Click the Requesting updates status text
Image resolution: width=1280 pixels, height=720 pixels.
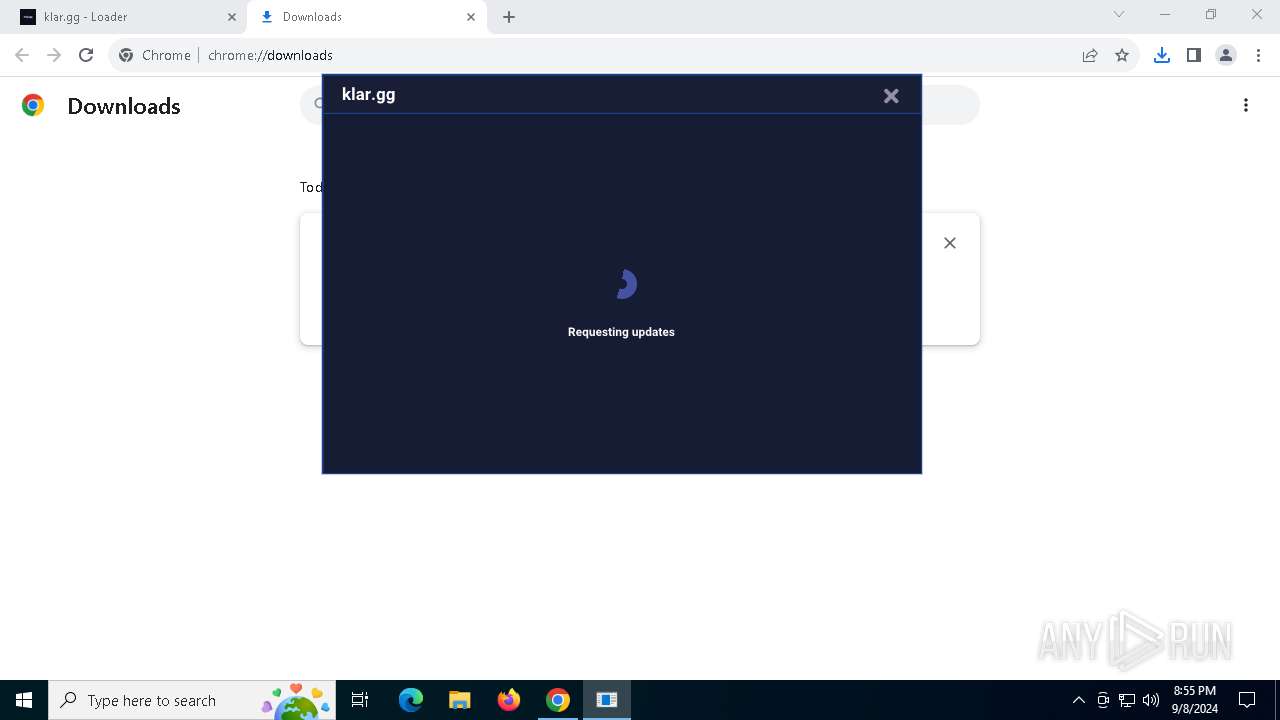[621, 332]
